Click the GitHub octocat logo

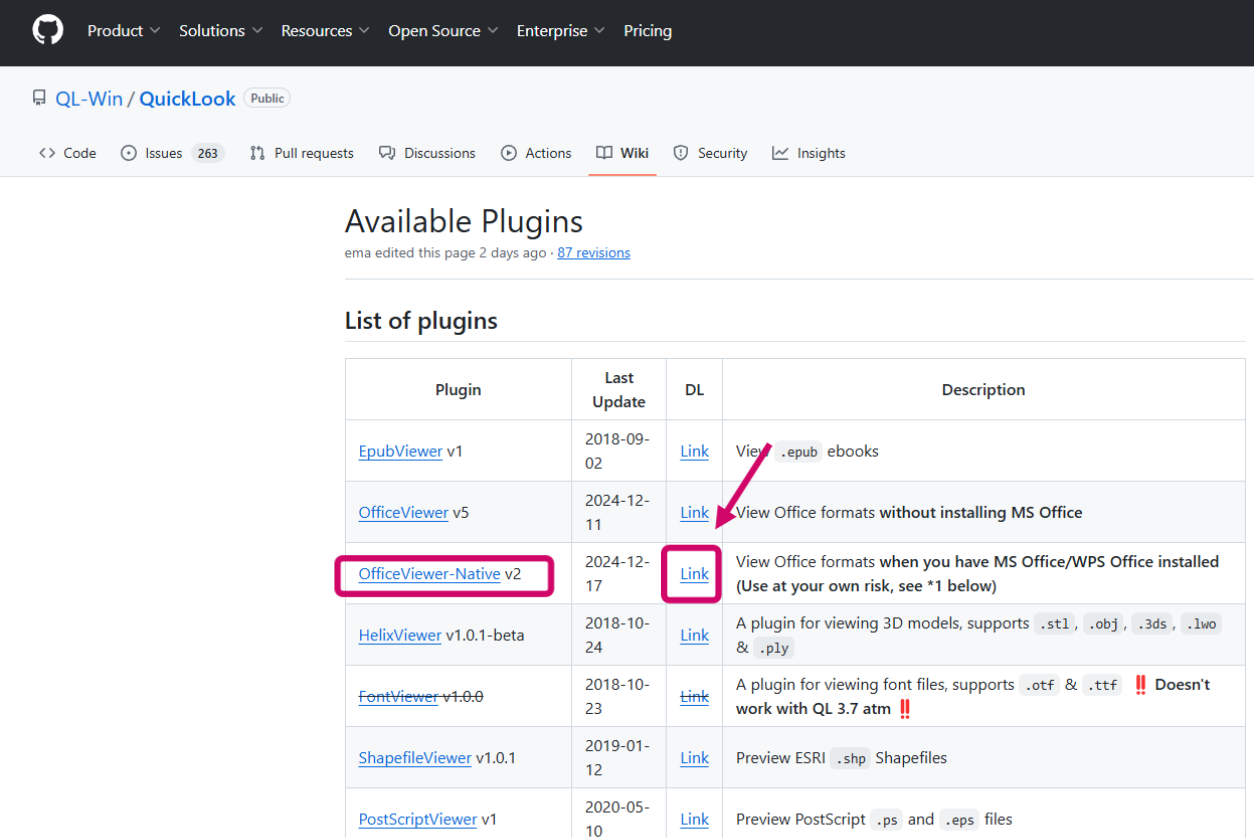point(47,31)
